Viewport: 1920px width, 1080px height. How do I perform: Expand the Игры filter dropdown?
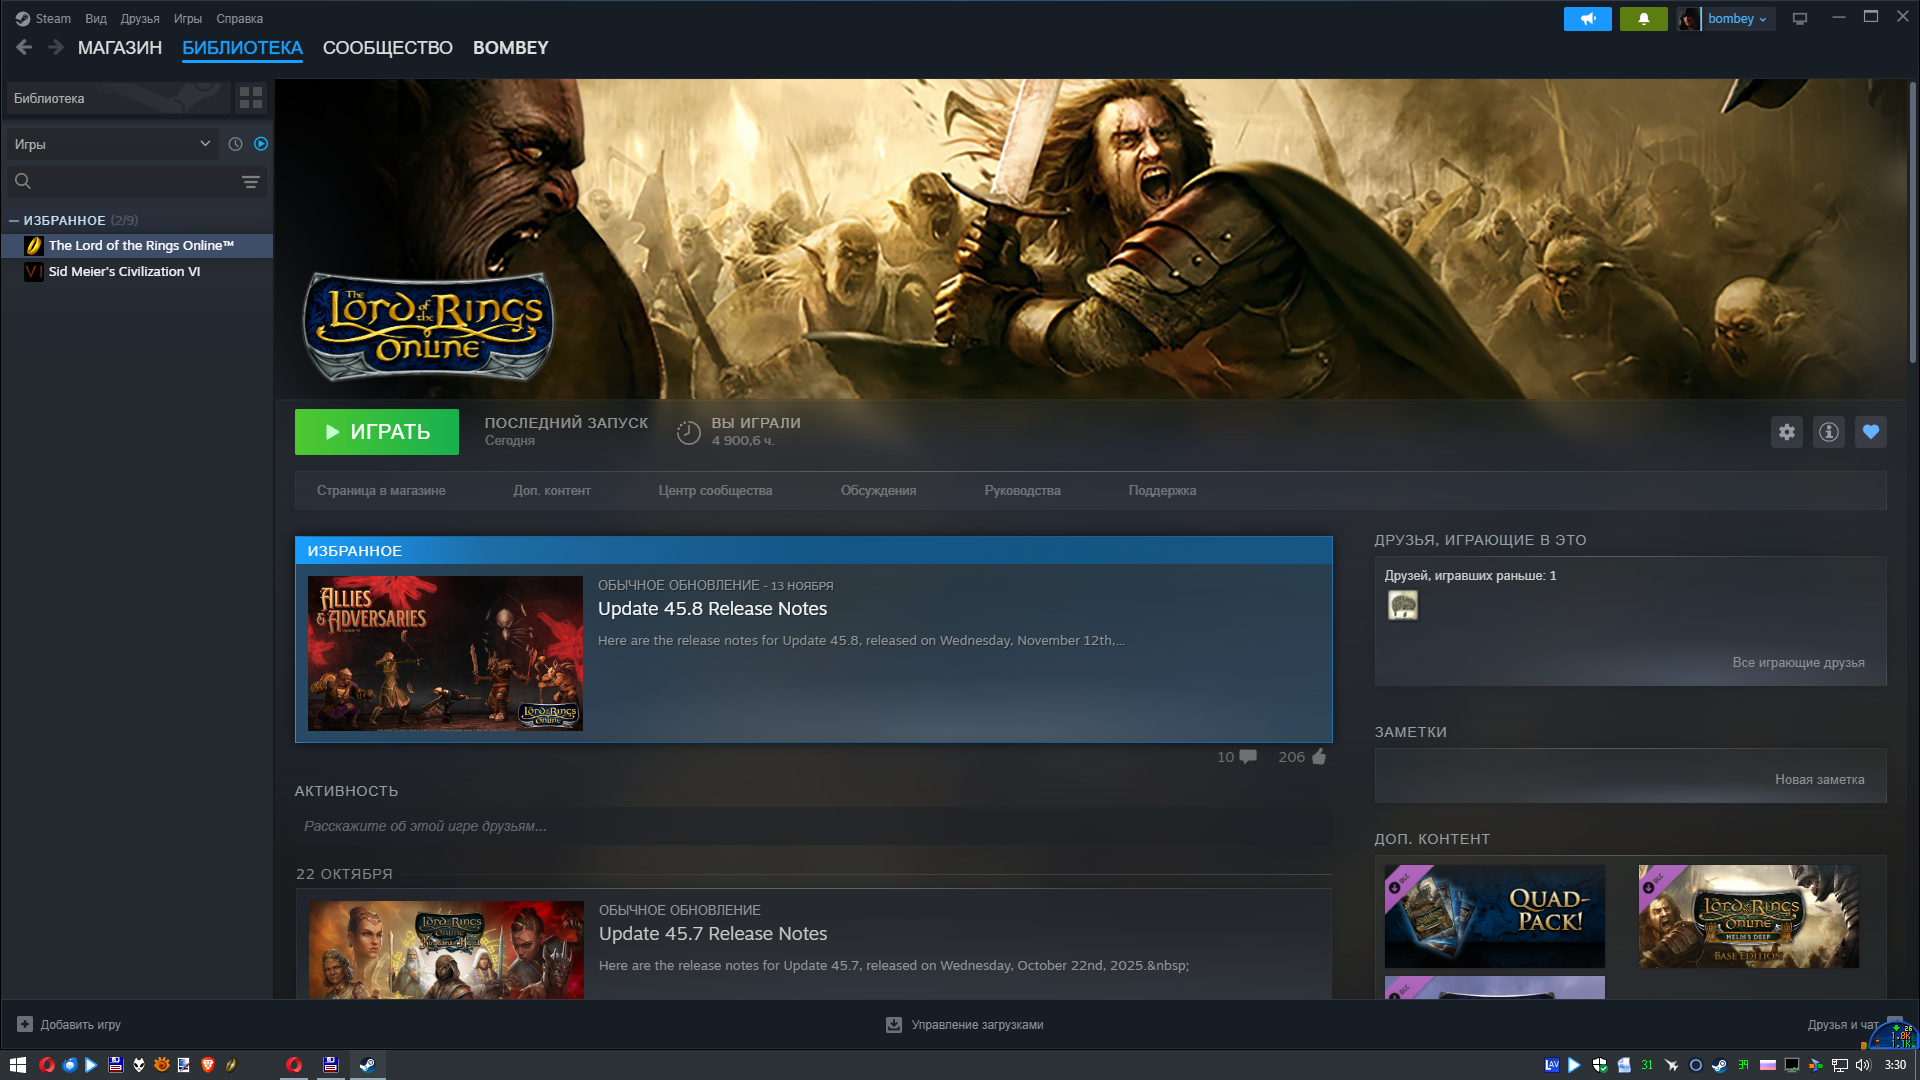click(204, 144)
